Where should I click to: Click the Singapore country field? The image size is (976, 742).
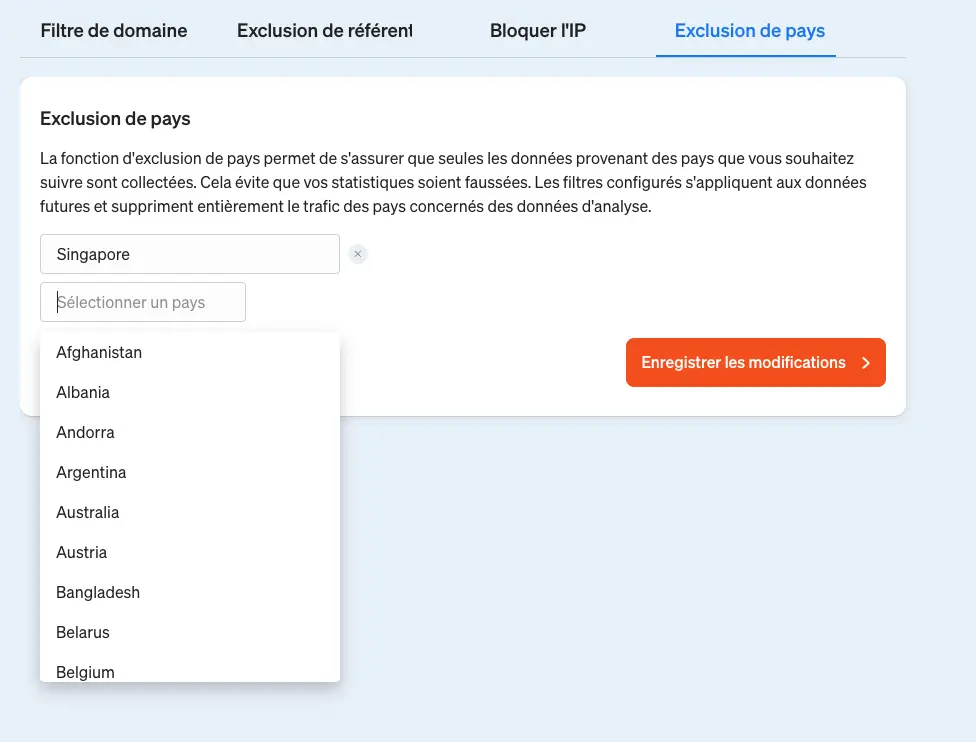click(x=190, y=254)
